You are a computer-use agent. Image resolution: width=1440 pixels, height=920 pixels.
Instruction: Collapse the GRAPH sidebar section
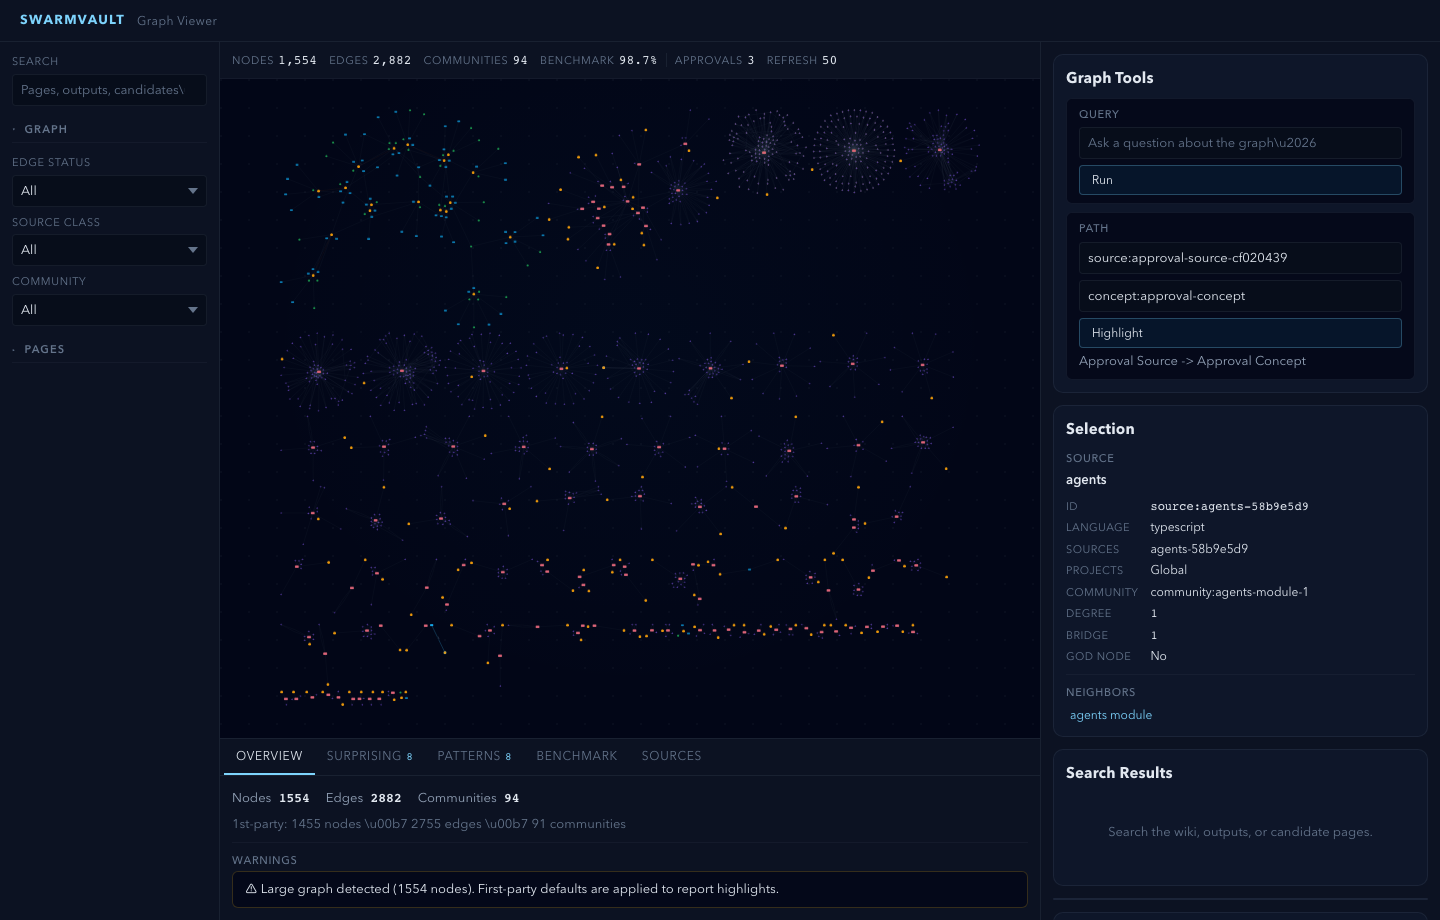point(45,129)
